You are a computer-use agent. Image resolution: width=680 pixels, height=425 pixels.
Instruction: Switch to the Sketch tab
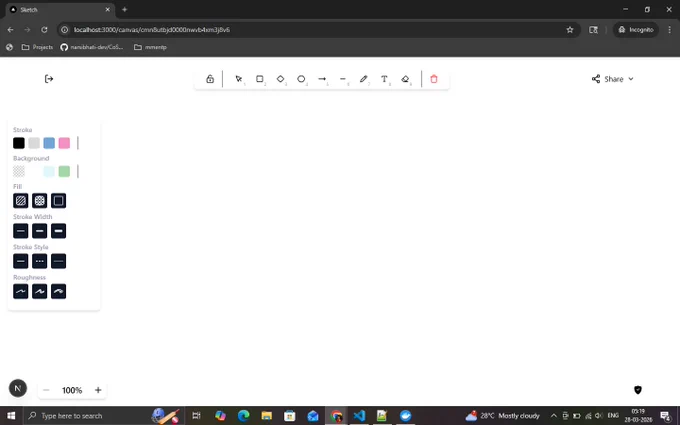tap(60, 10)
